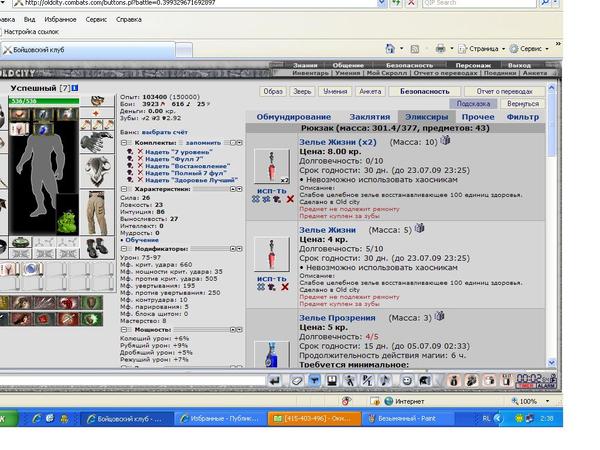Click the walking man icon in chat bar

pos(350,380)
